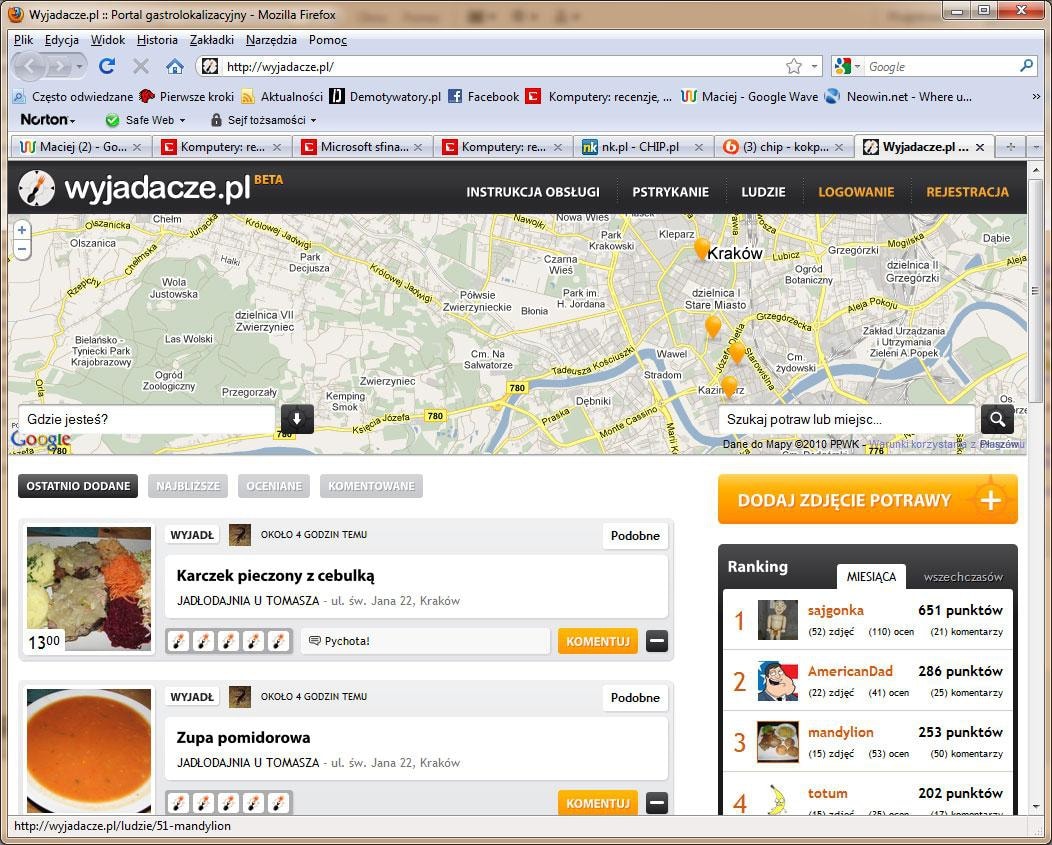The width and height of the screenshot is (1052, 845).
Task: Click the locate-me arrow next to Gdzie jesteś
Action: click(297, 419)
